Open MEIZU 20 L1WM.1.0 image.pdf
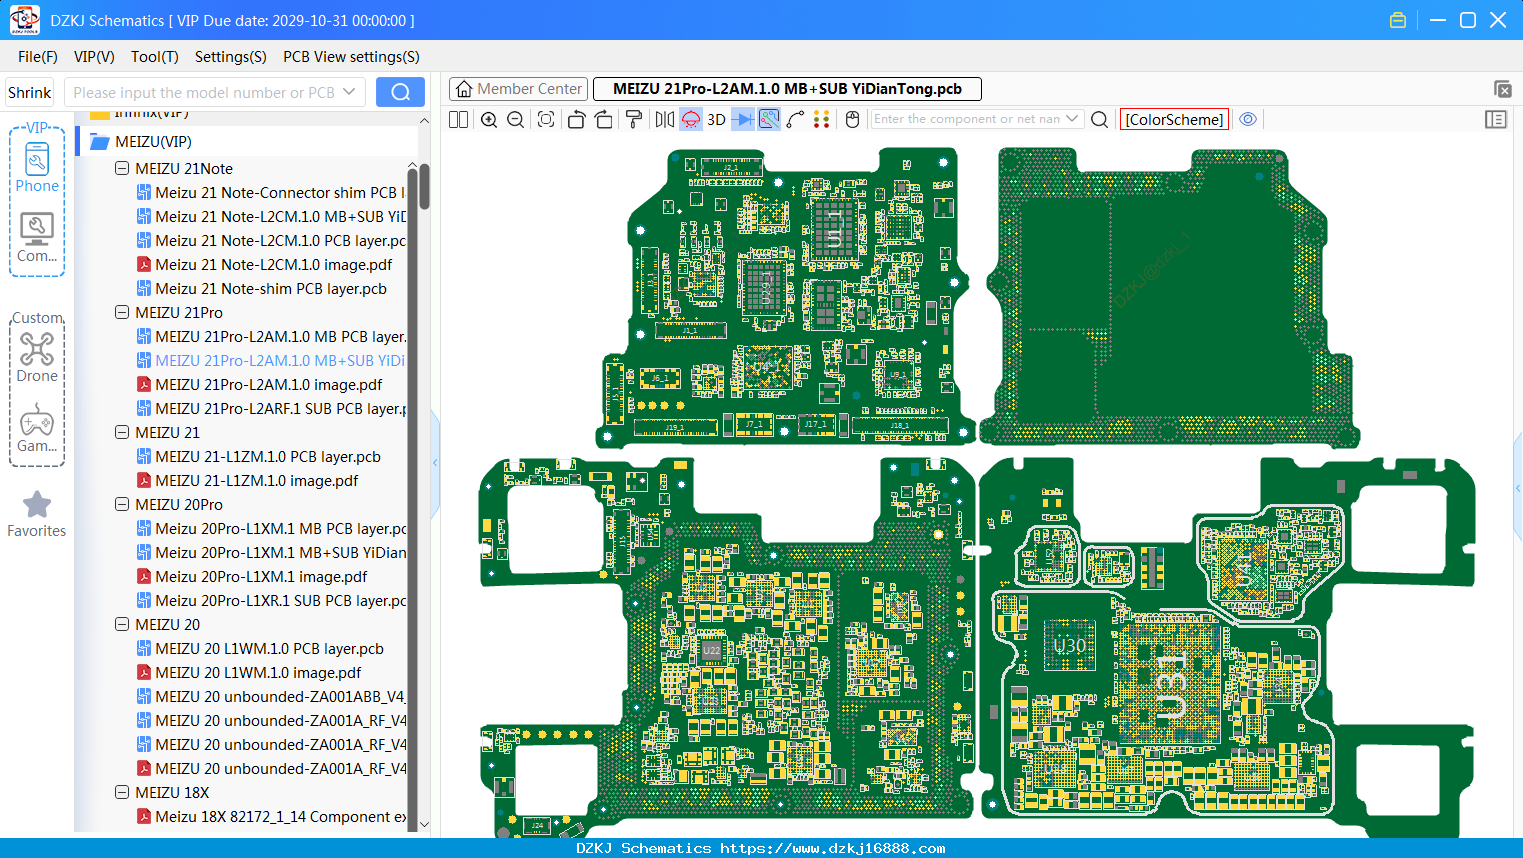 click(x=249, y=673)
